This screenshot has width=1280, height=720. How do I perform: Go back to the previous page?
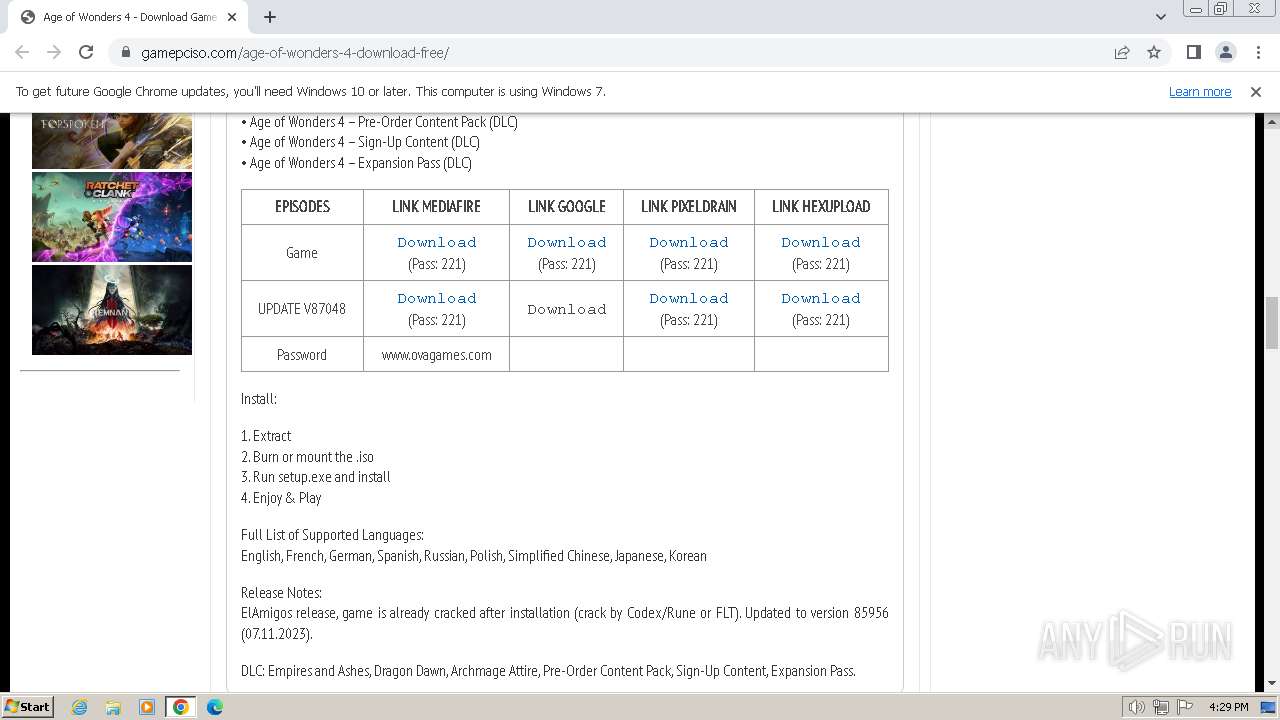click(22, 52)
